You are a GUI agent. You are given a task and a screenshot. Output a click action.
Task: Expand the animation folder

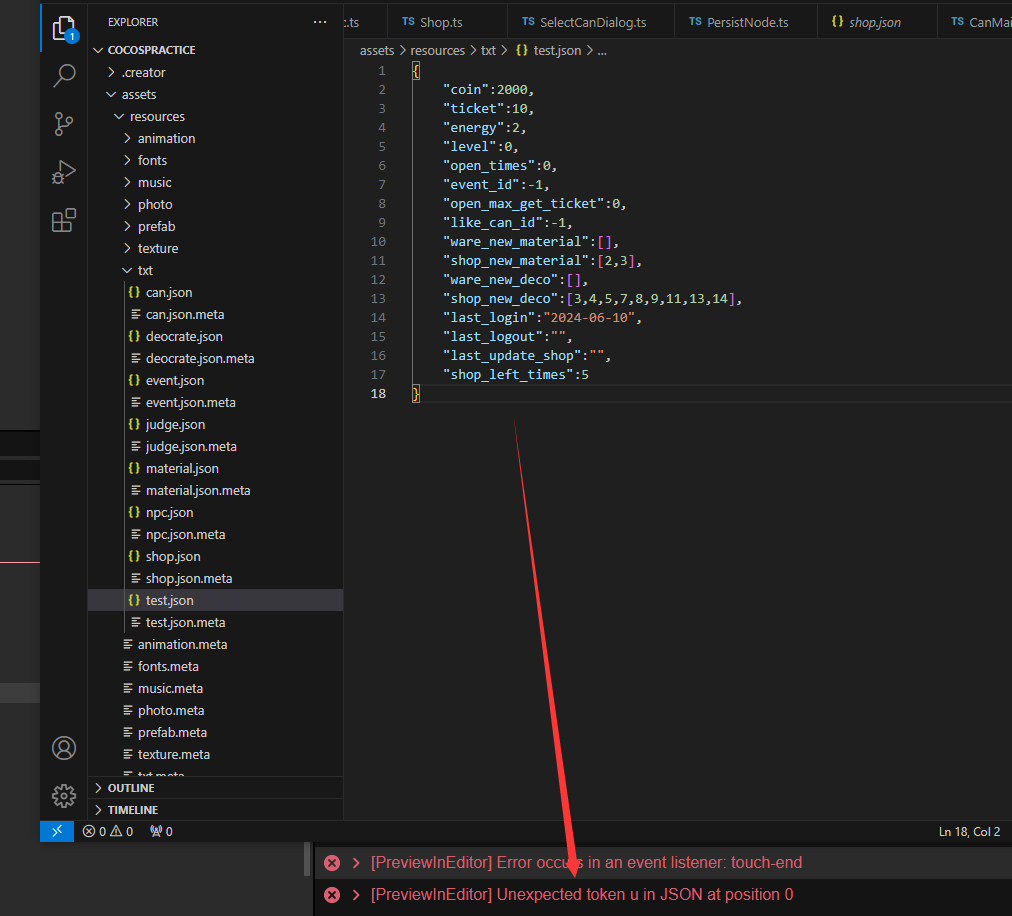pos(127,138)
